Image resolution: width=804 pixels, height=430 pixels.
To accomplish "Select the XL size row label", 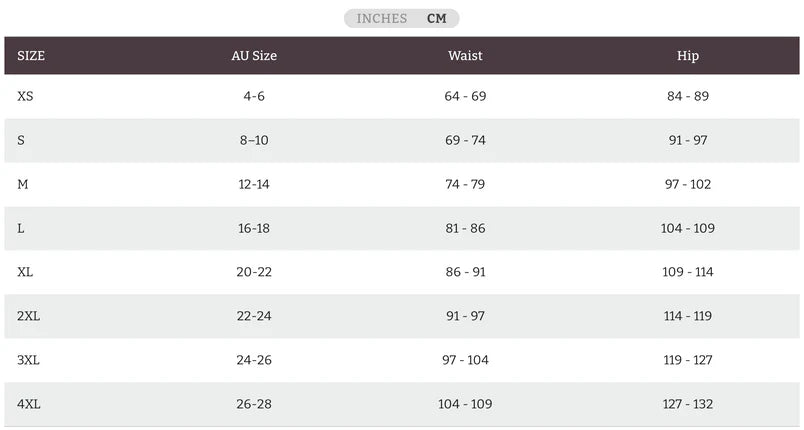I will [26, 272].
